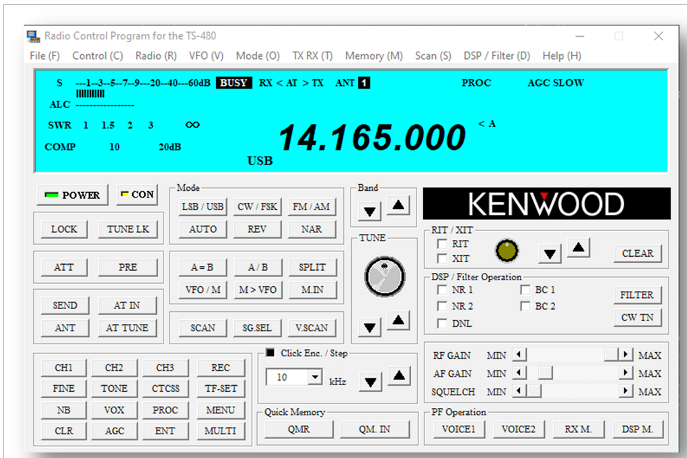
Task: Click the 14.165.000 frequency display
Action: coord(372,138)
